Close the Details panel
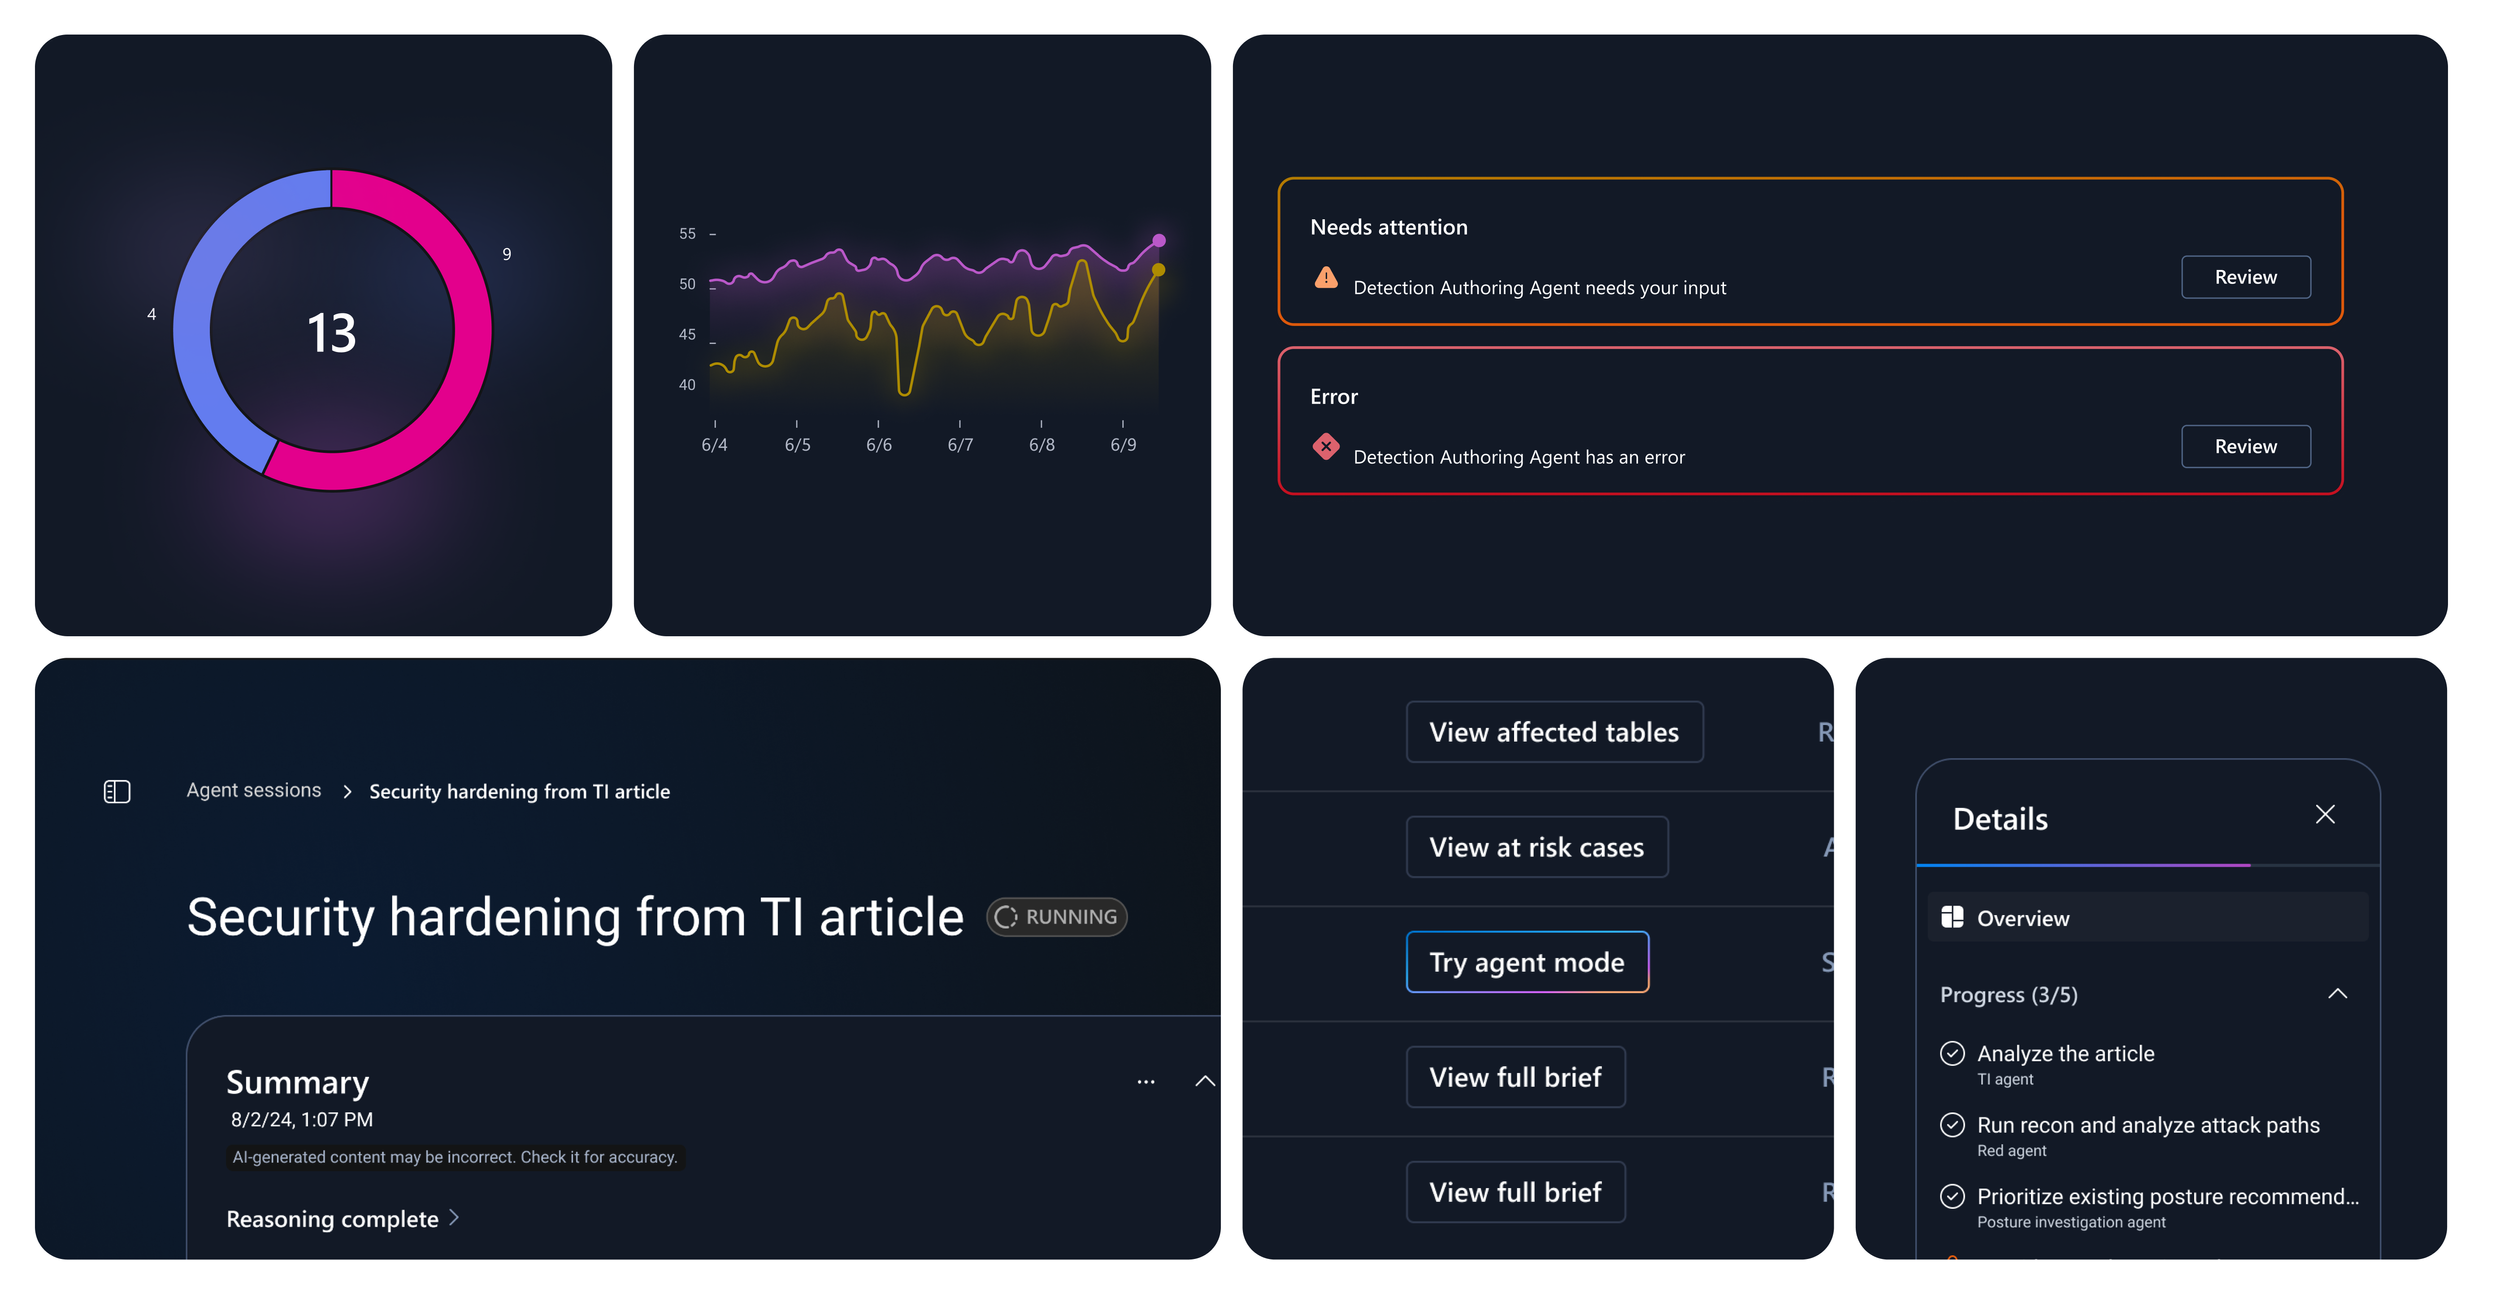Viewport: 2500px width, 1294px height. pyautogui.click(x=2325, y=815)
